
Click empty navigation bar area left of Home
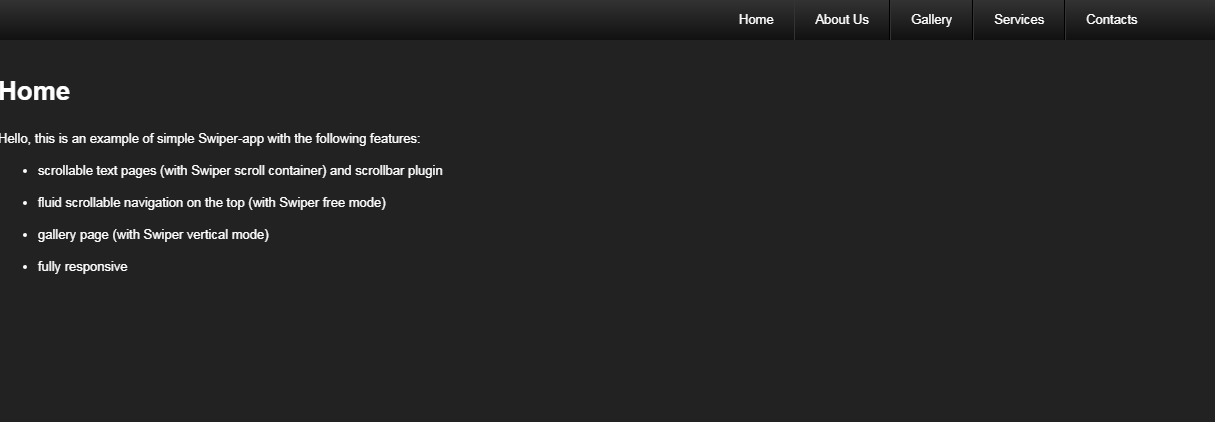pos(360,20)
